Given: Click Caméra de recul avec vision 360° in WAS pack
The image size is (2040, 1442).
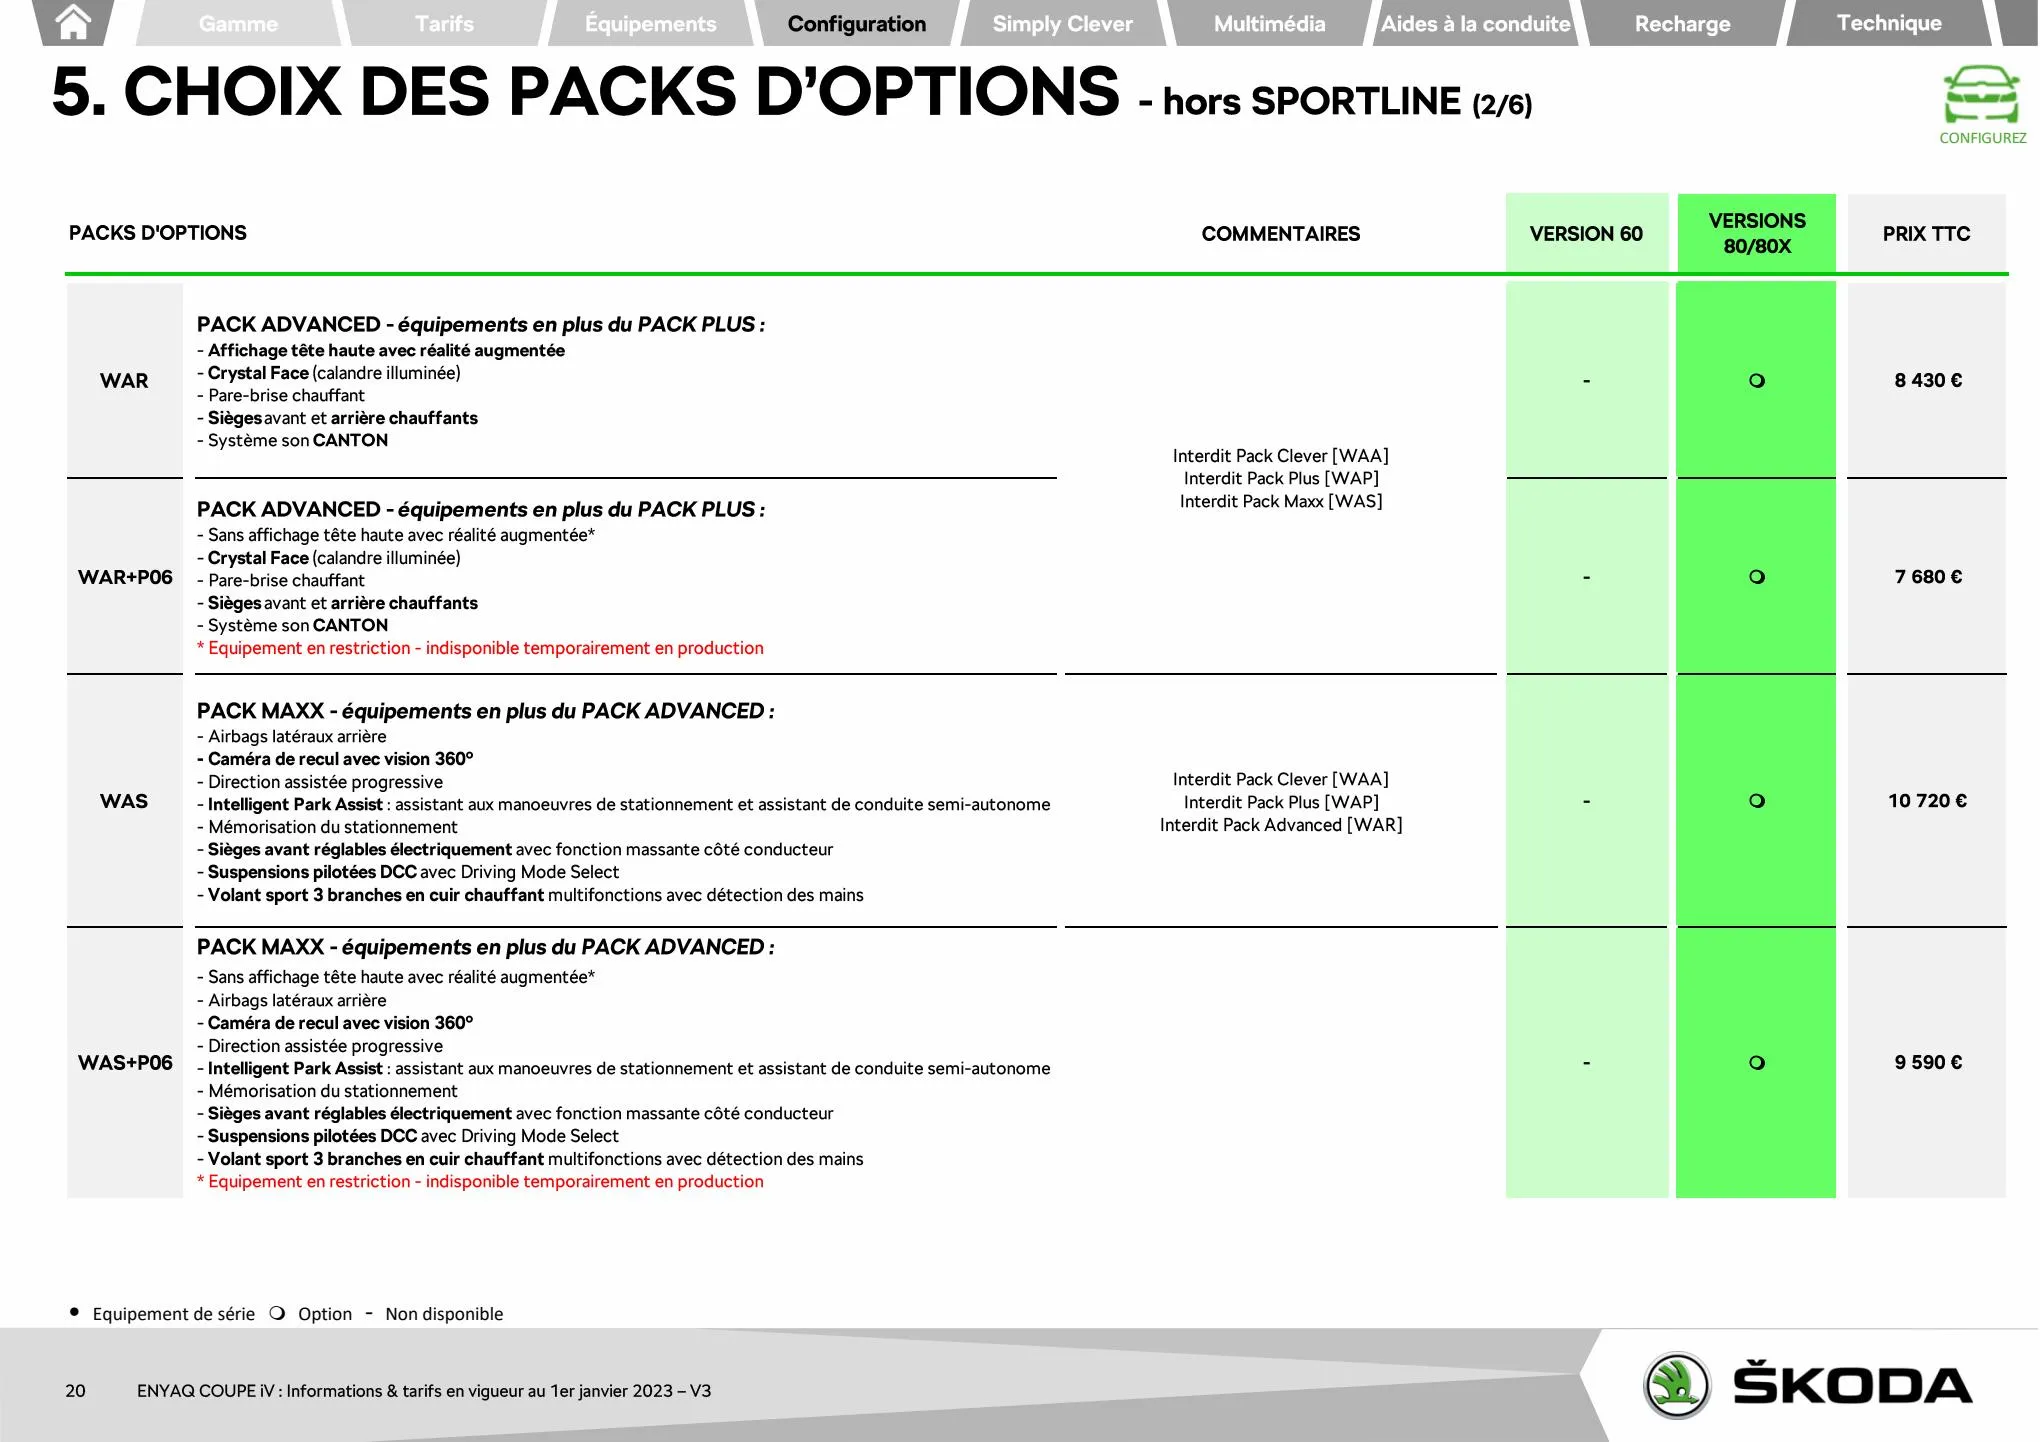Looking at the screenshot, I should (x=335, y=759).
